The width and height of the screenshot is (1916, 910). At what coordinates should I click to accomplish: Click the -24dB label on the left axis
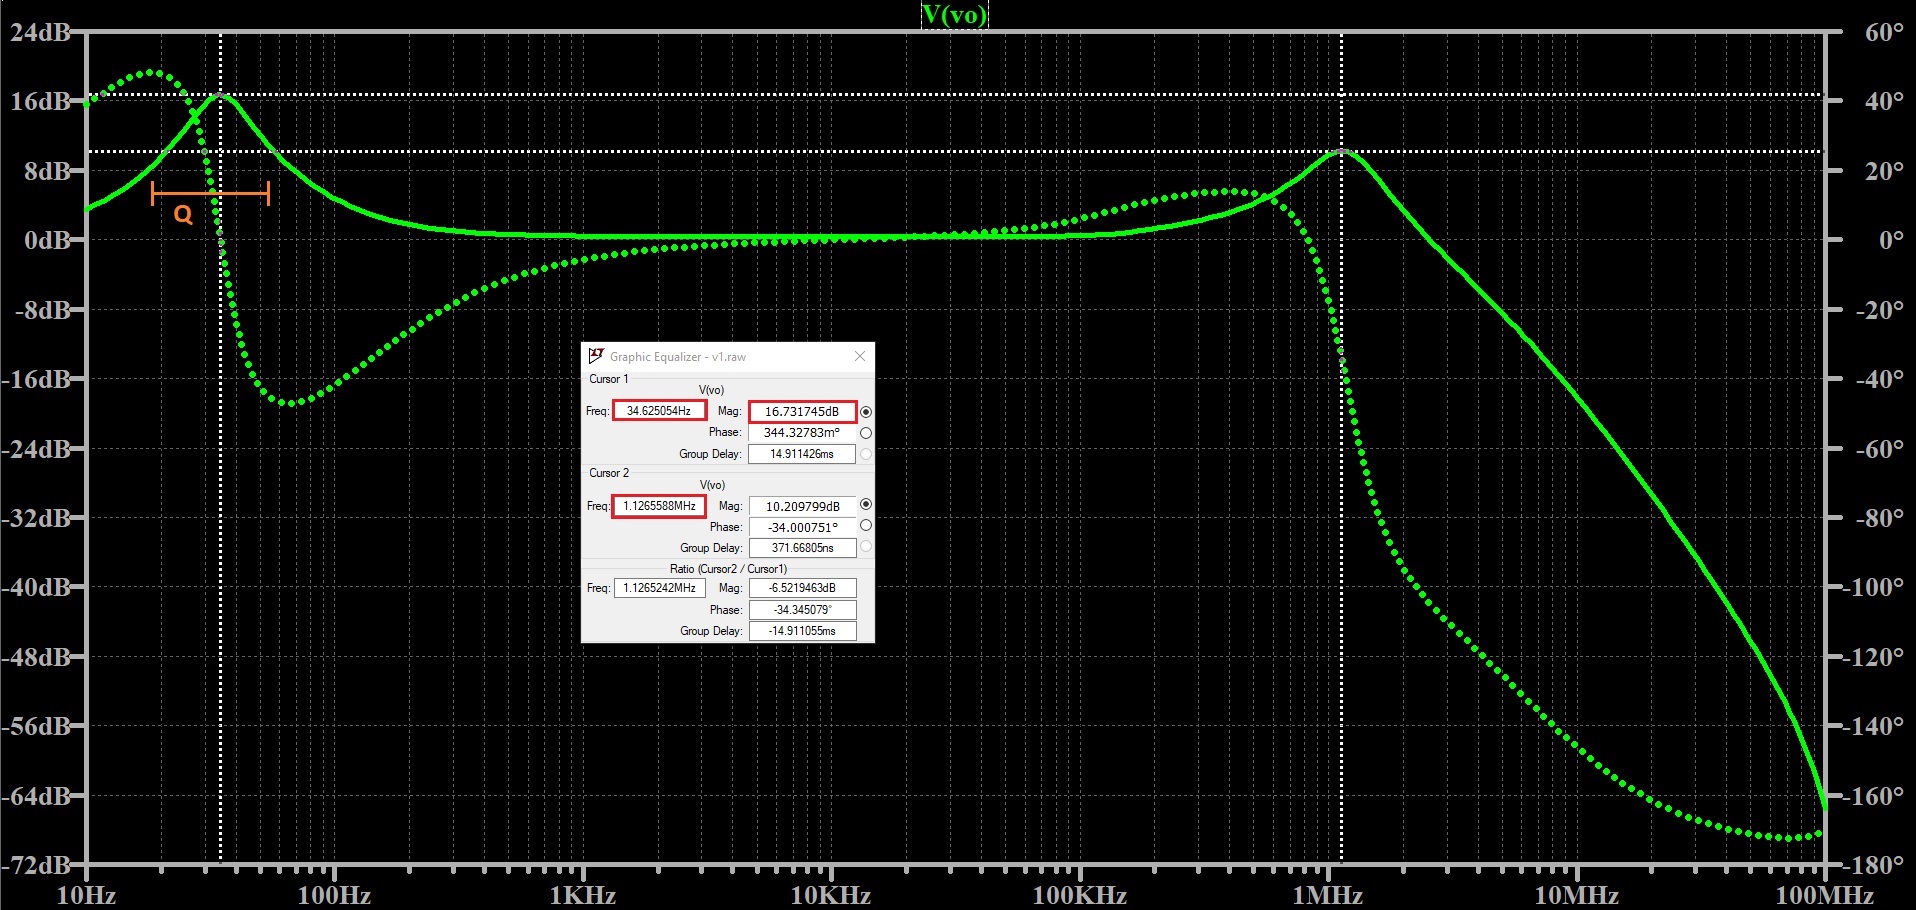coord(37,448)
